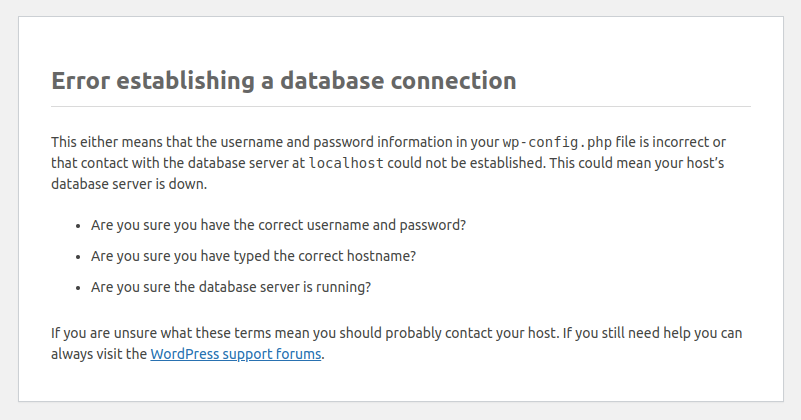Click the bullet dot before the hostname question
801x420 pixels.
(77, 256)
